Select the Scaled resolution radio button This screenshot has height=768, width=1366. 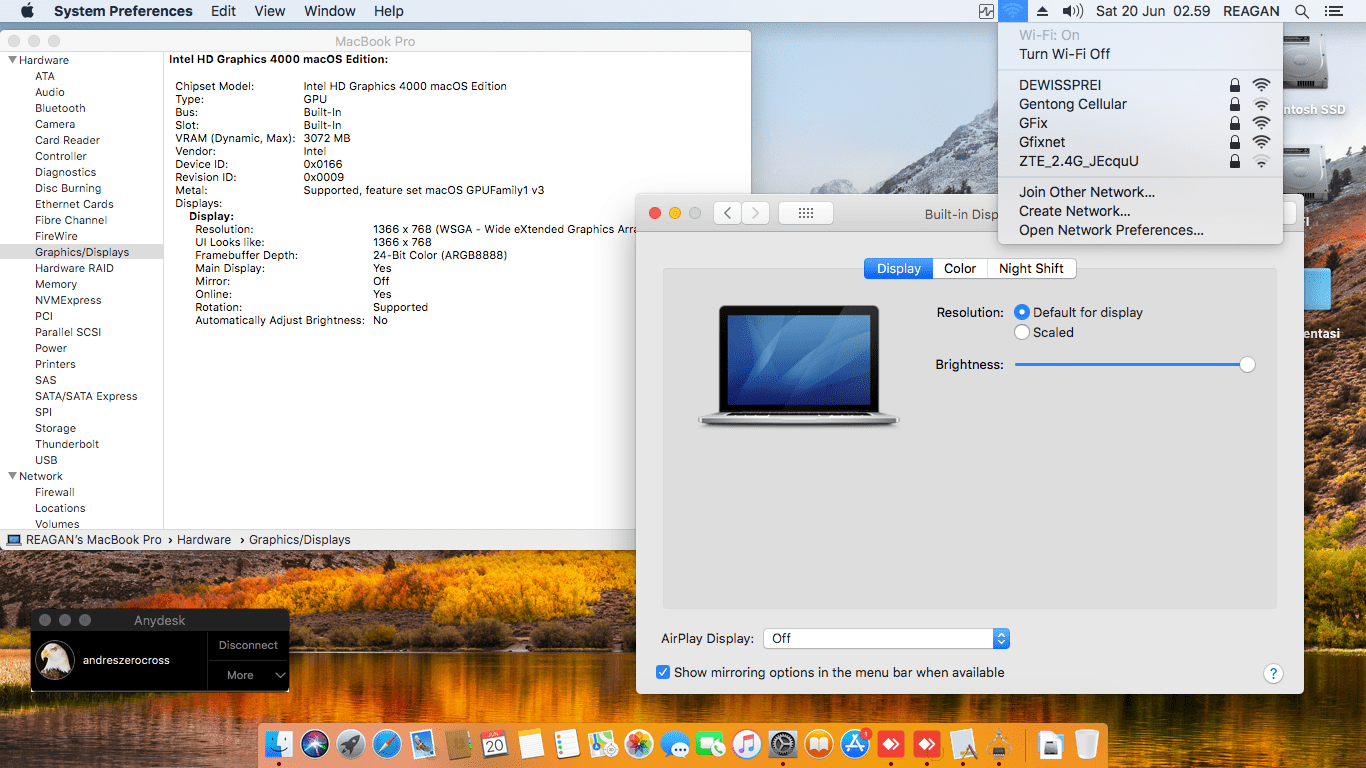[1022, 332]
